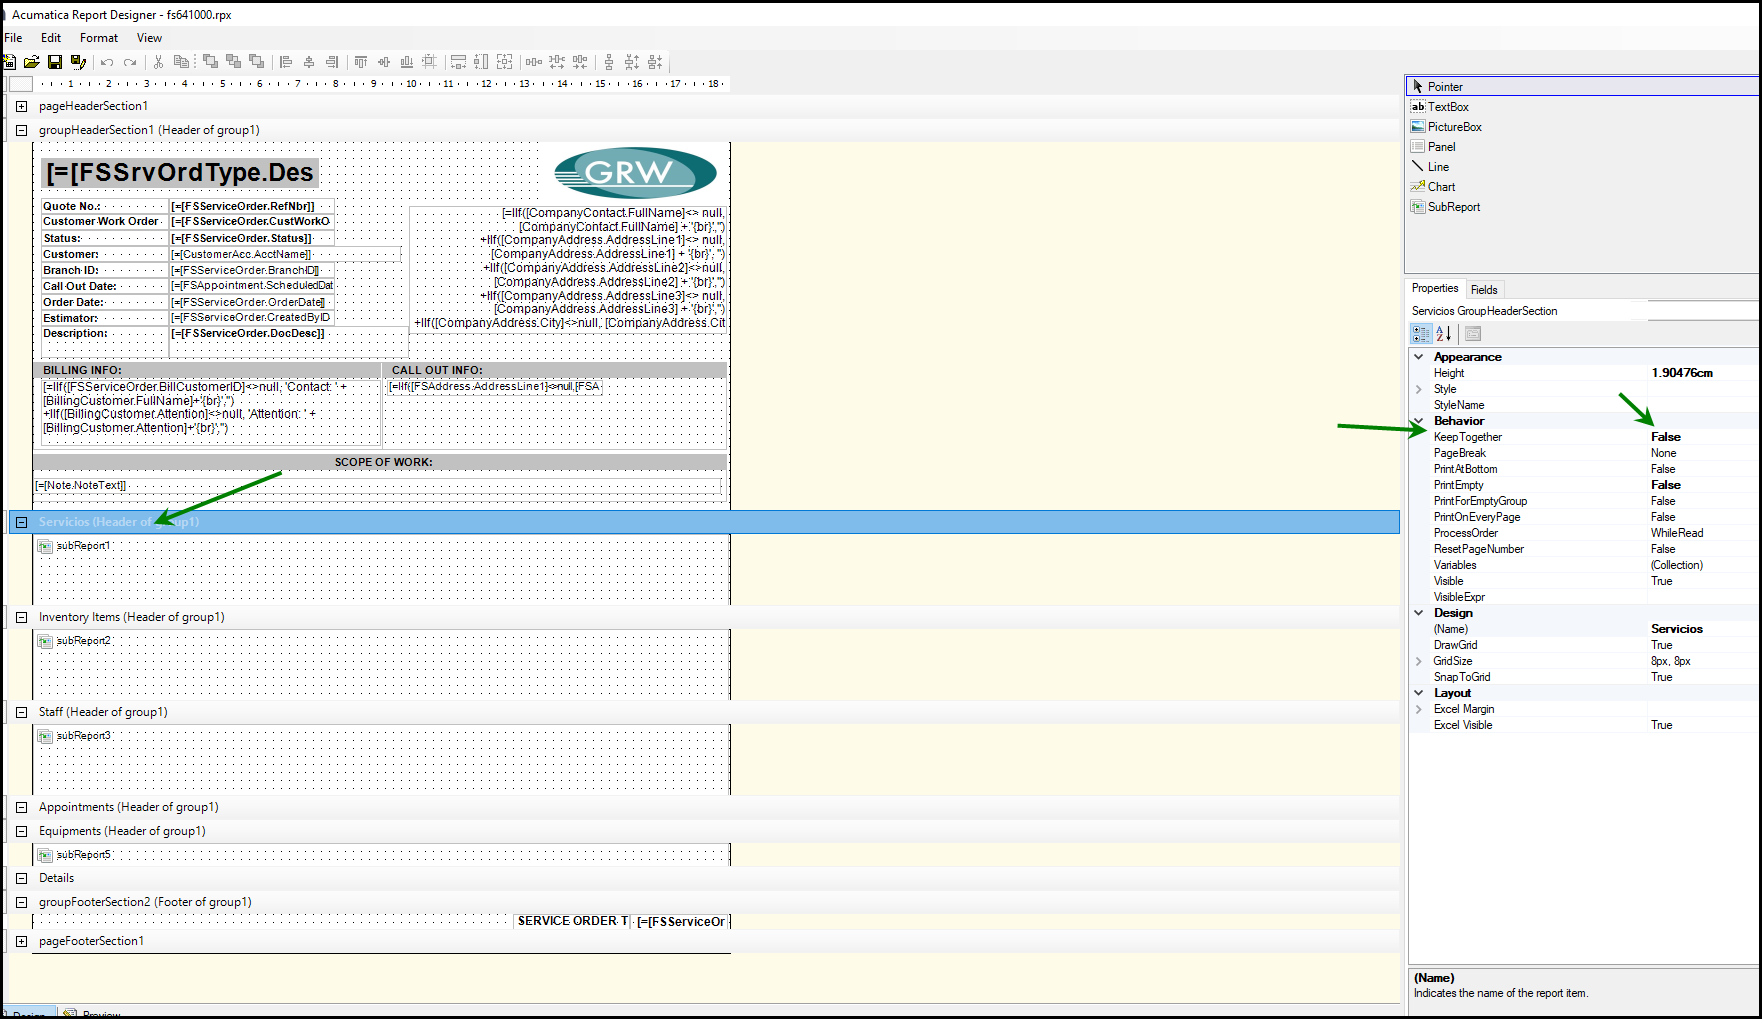The image size is (1762, 1019).
Task: Select the PictureBox tool
Action: point(1454,127)
